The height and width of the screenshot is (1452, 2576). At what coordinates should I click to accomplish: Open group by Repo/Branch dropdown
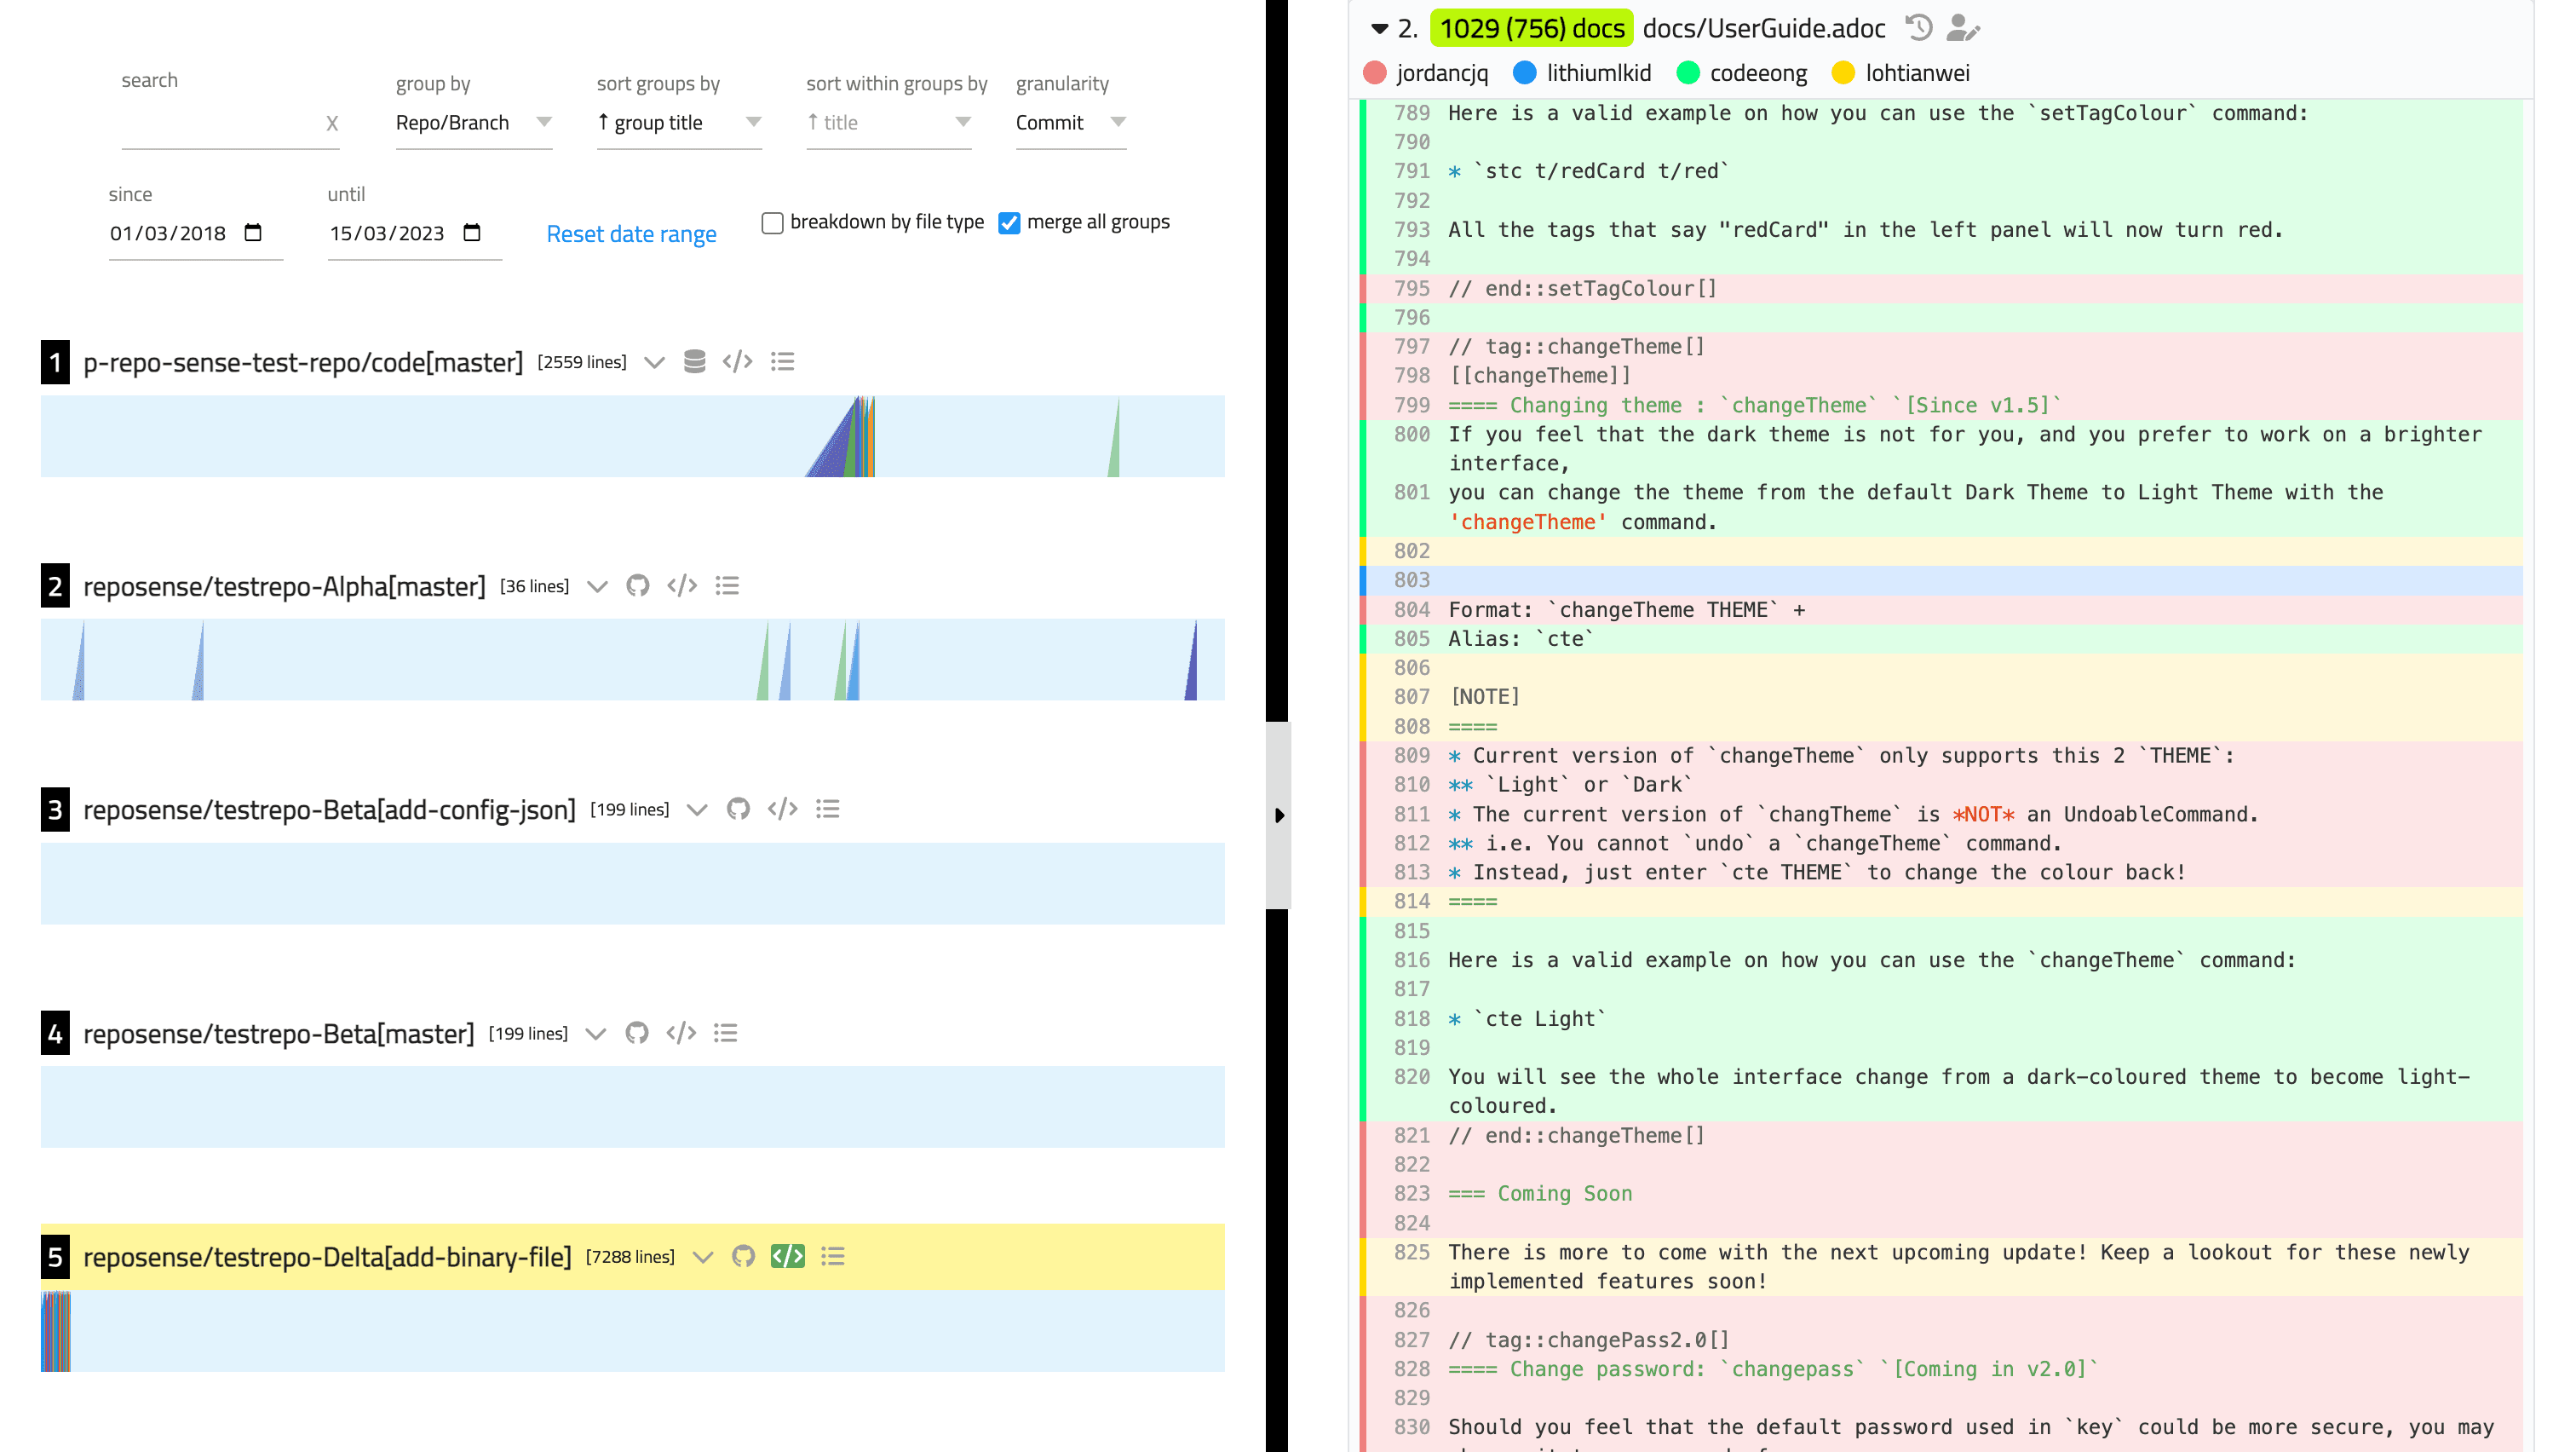[473, 122]
